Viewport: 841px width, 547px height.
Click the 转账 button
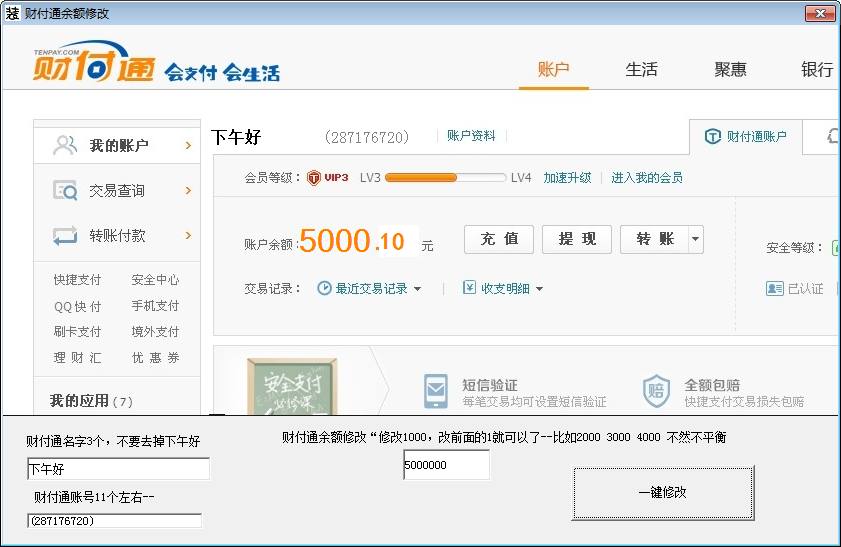[654, 239]
